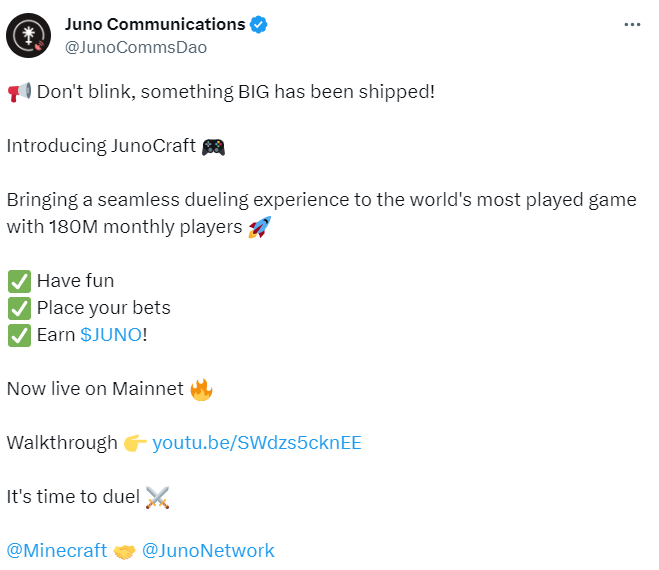
Task: Click the red megaphone emoji
Action: click(18, 92)
